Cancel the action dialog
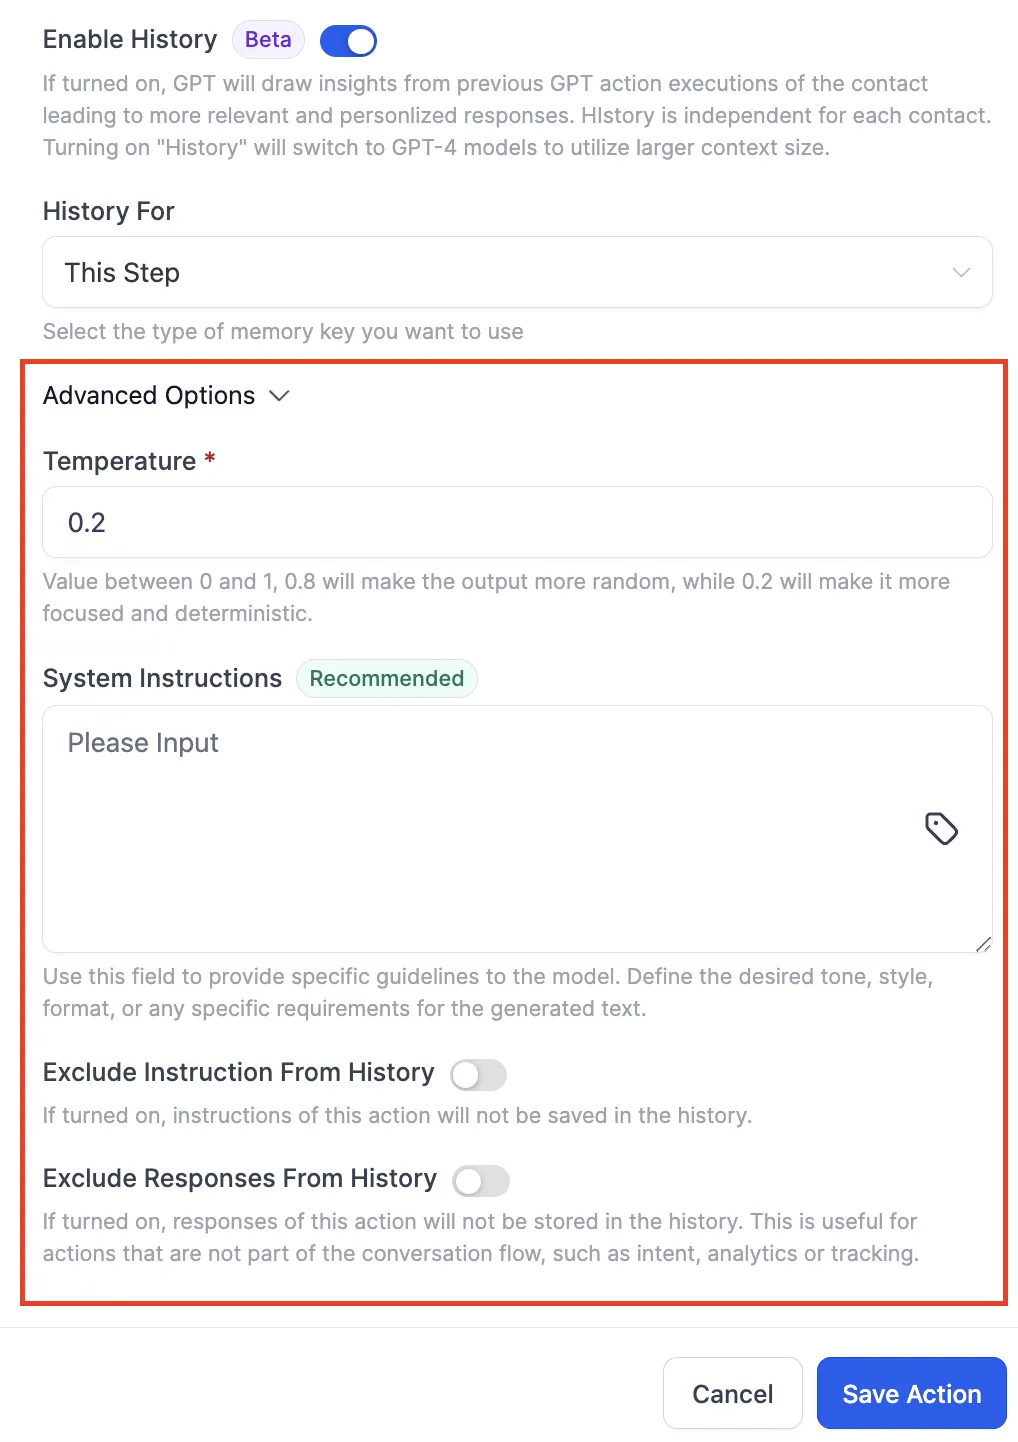Screen dimensions: 1018x1442 tap(733, 1393)
